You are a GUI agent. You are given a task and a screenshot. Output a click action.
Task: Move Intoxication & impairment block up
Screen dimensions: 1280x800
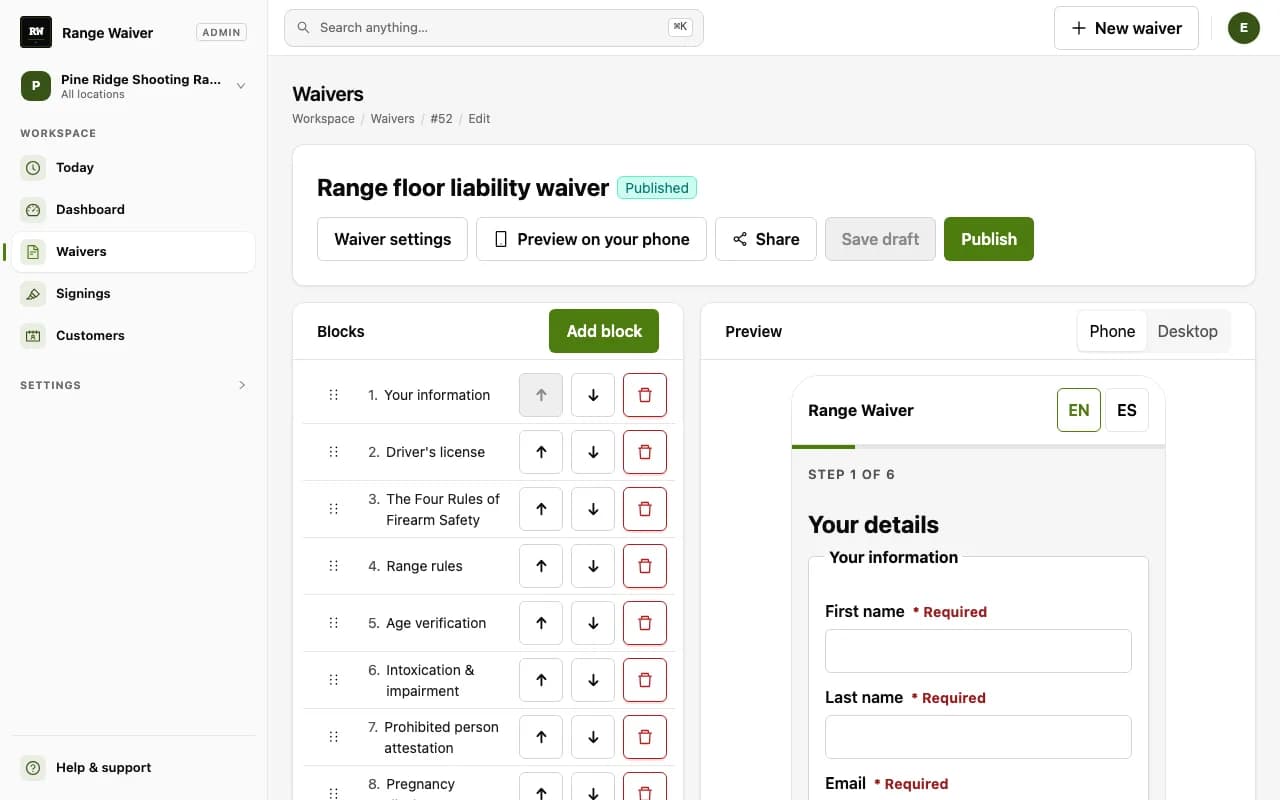pyautogui.click(x=541, y=680)
